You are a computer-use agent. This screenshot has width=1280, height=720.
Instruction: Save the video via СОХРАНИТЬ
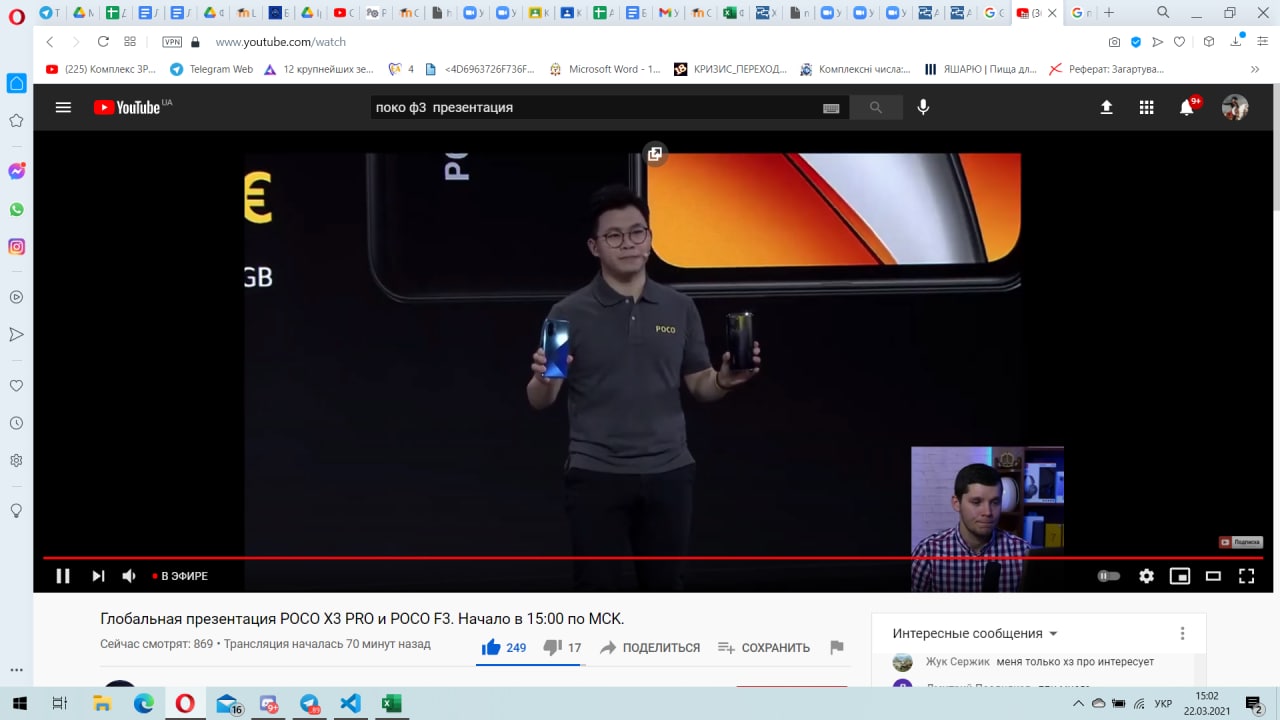click(765, 647)
